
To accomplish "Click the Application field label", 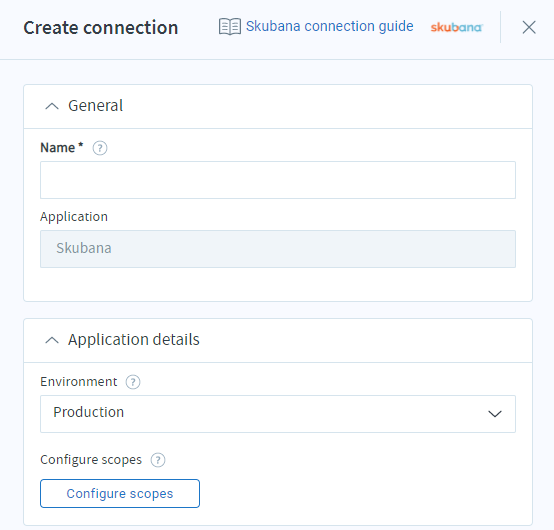I will pyautogui.click(x=74, y=217).
